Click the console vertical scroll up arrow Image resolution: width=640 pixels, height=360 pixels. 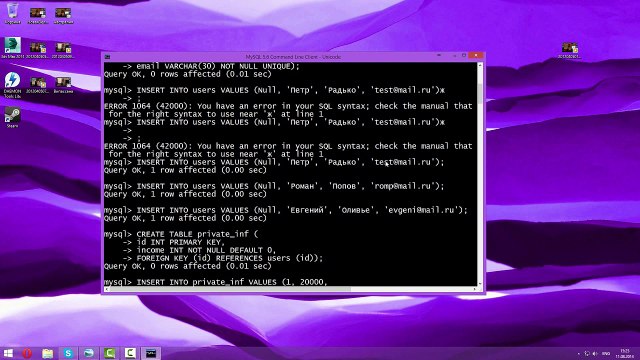tap(480, 65)
